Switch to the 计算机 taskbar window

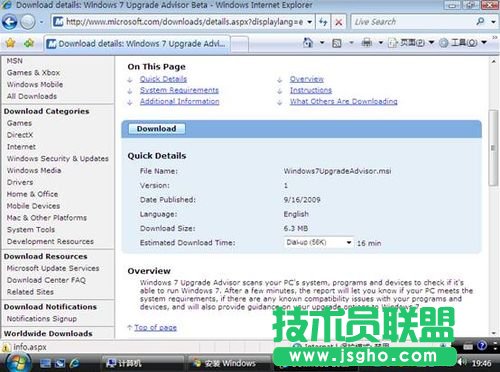(142, 363)
